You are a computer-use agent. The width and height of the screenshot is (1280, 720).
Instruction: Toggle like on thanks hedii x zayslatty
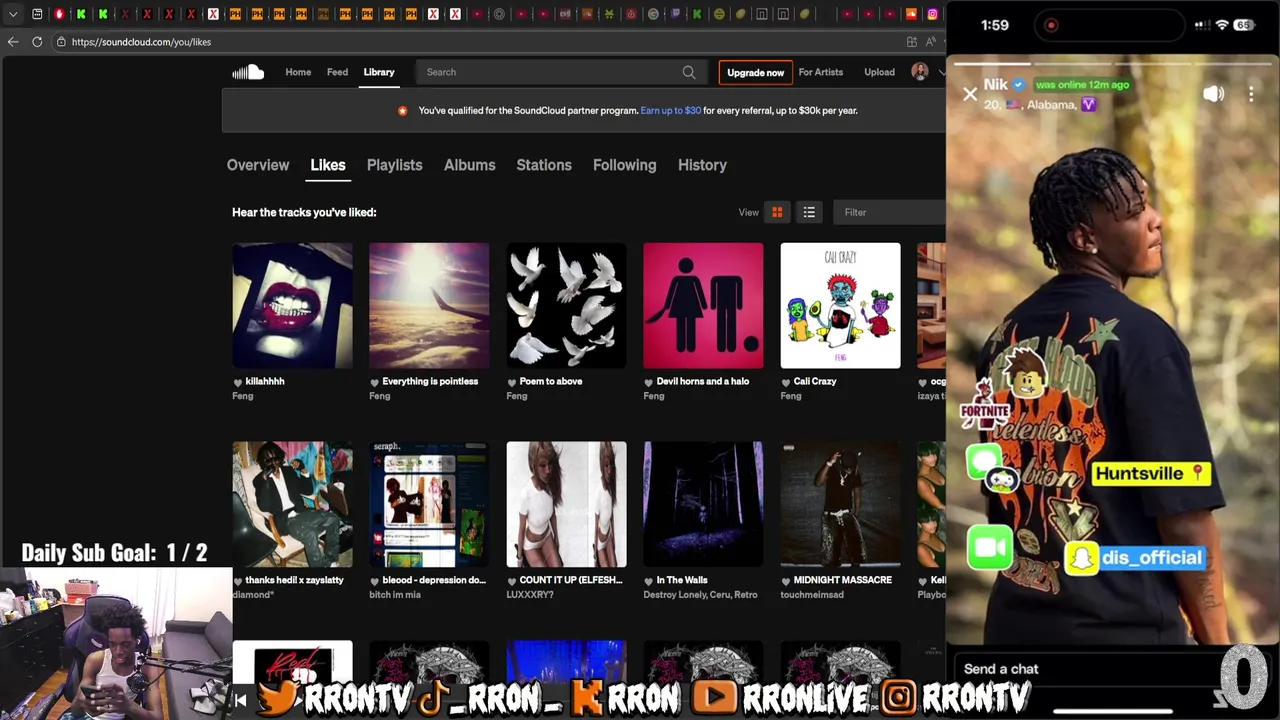point(238,581)
